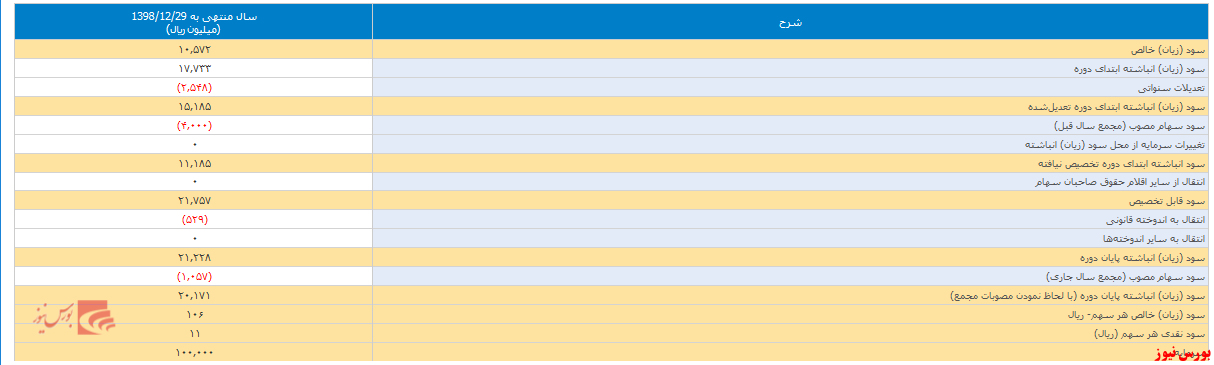Viewport: 1214px width, 365px height.
Task: Select the شرح column header
Action: [790, 23]
